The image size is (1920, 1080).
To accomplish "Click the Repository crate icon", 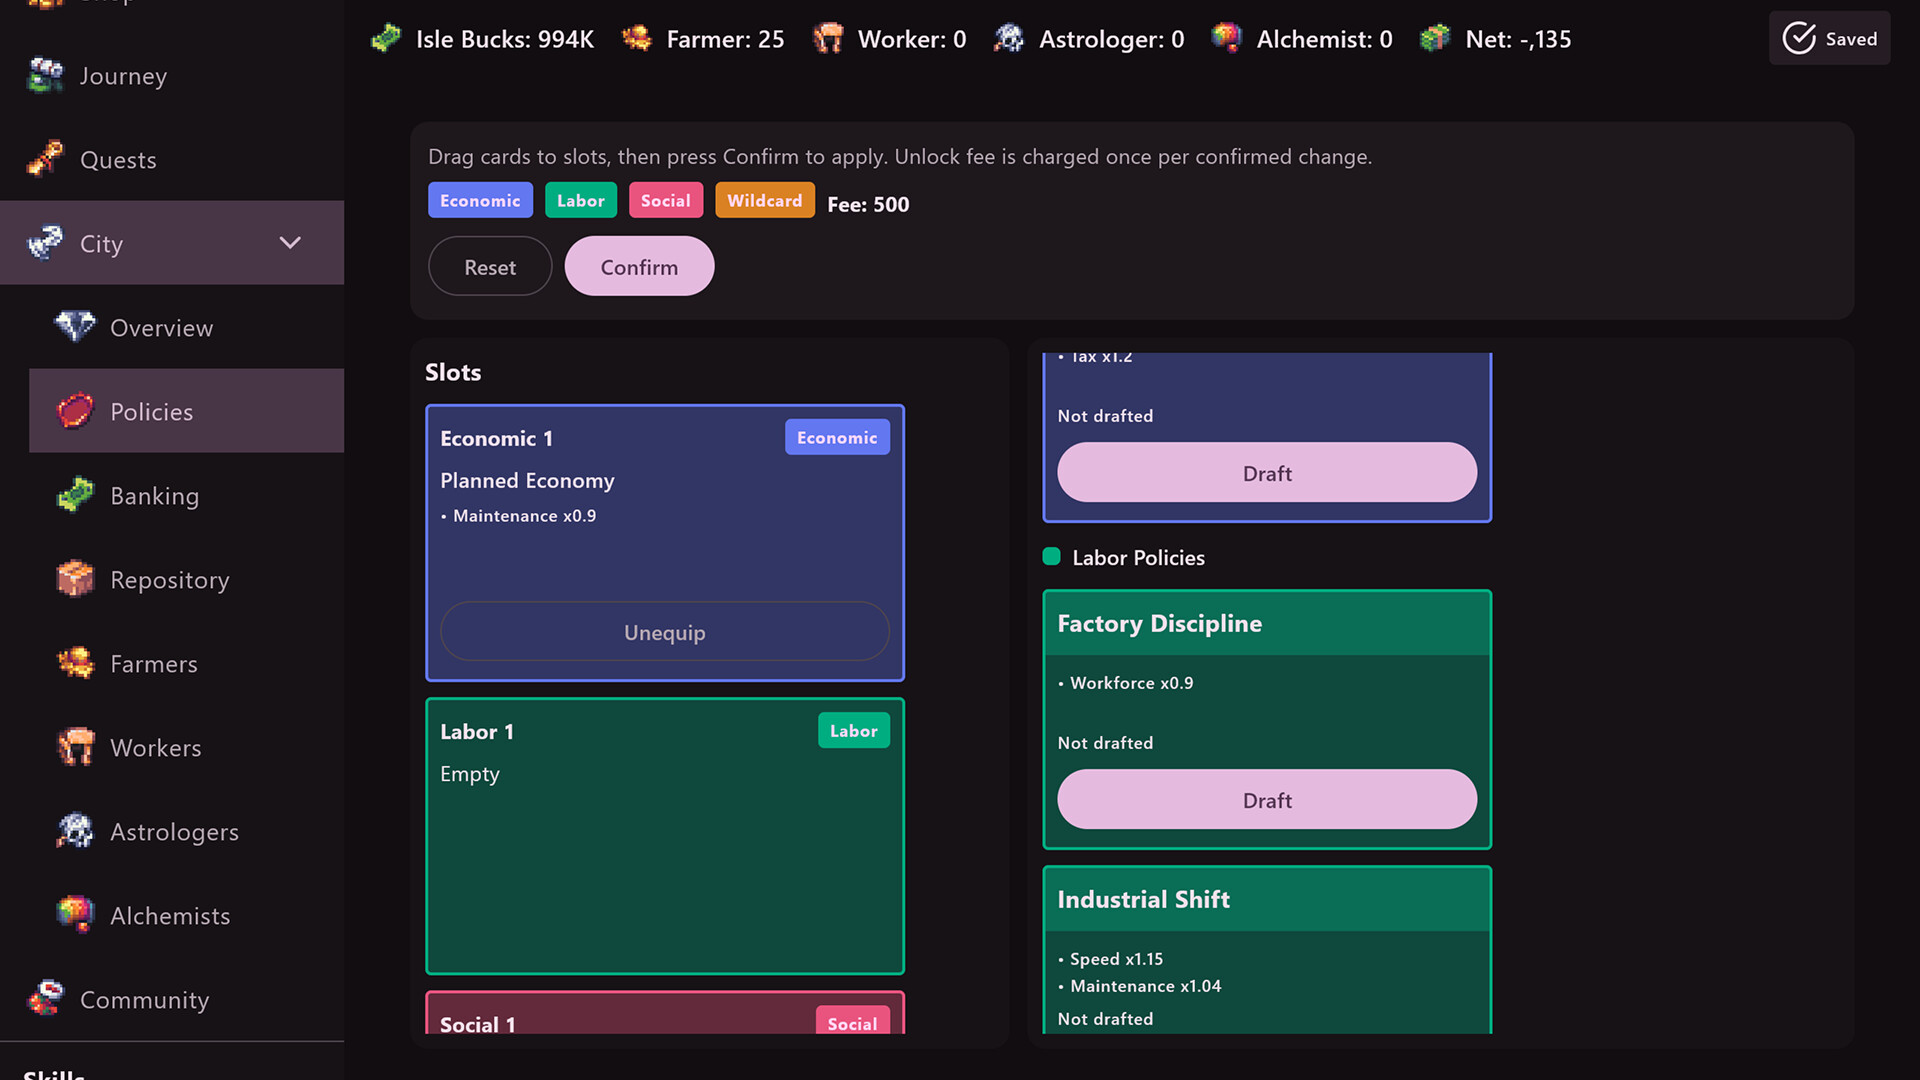I will (x=75, y=579).
